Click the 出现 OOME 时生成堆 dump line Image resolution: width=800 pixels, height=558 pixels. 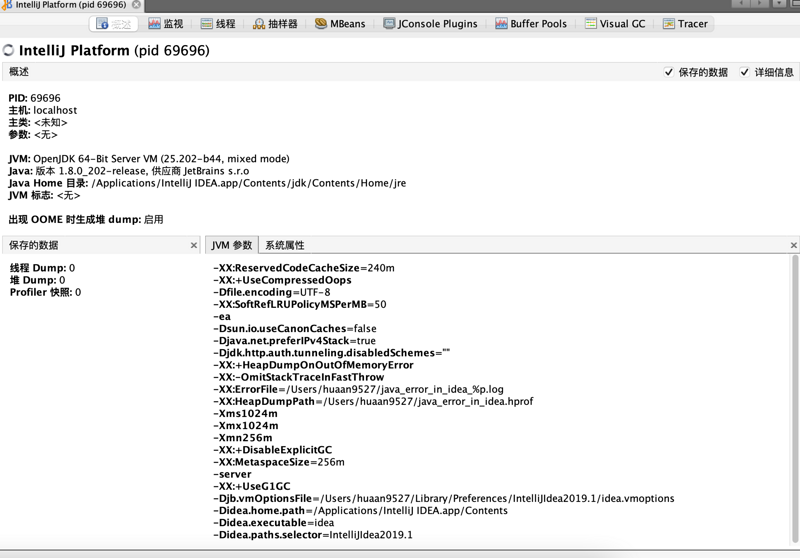[x=86, y=219]
